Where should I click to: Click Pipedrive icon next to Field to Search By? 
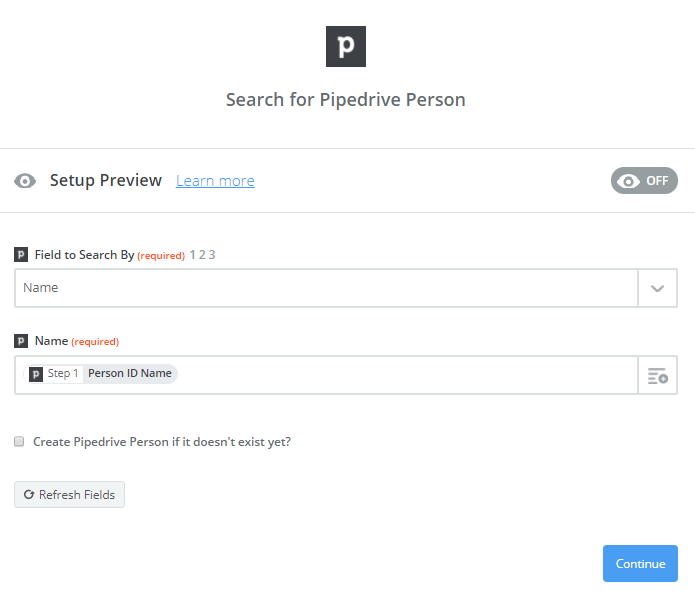coord(21,255)
